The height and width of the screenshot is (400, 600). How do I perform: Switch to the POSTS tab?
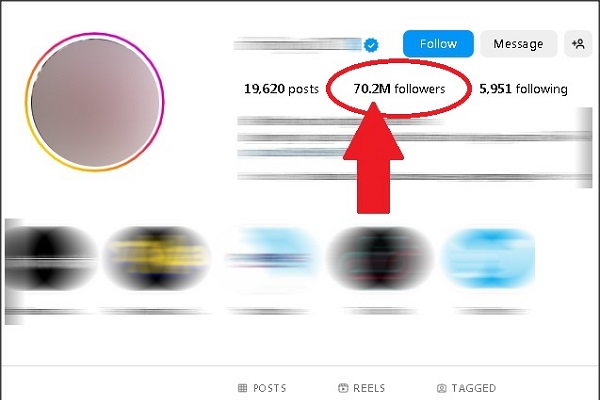click(x=262, y=388)
